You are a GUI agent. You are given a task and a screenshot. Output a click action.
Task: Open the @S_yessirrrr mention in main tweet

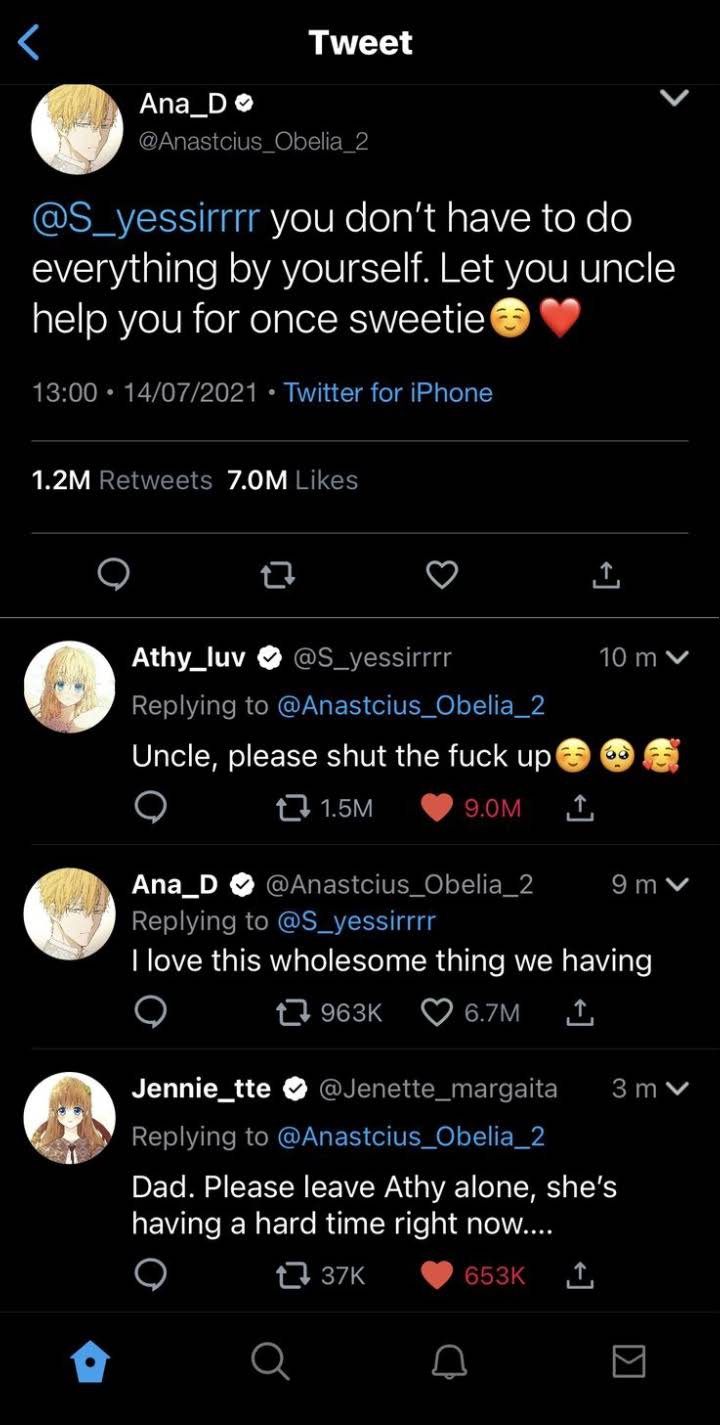146,218
